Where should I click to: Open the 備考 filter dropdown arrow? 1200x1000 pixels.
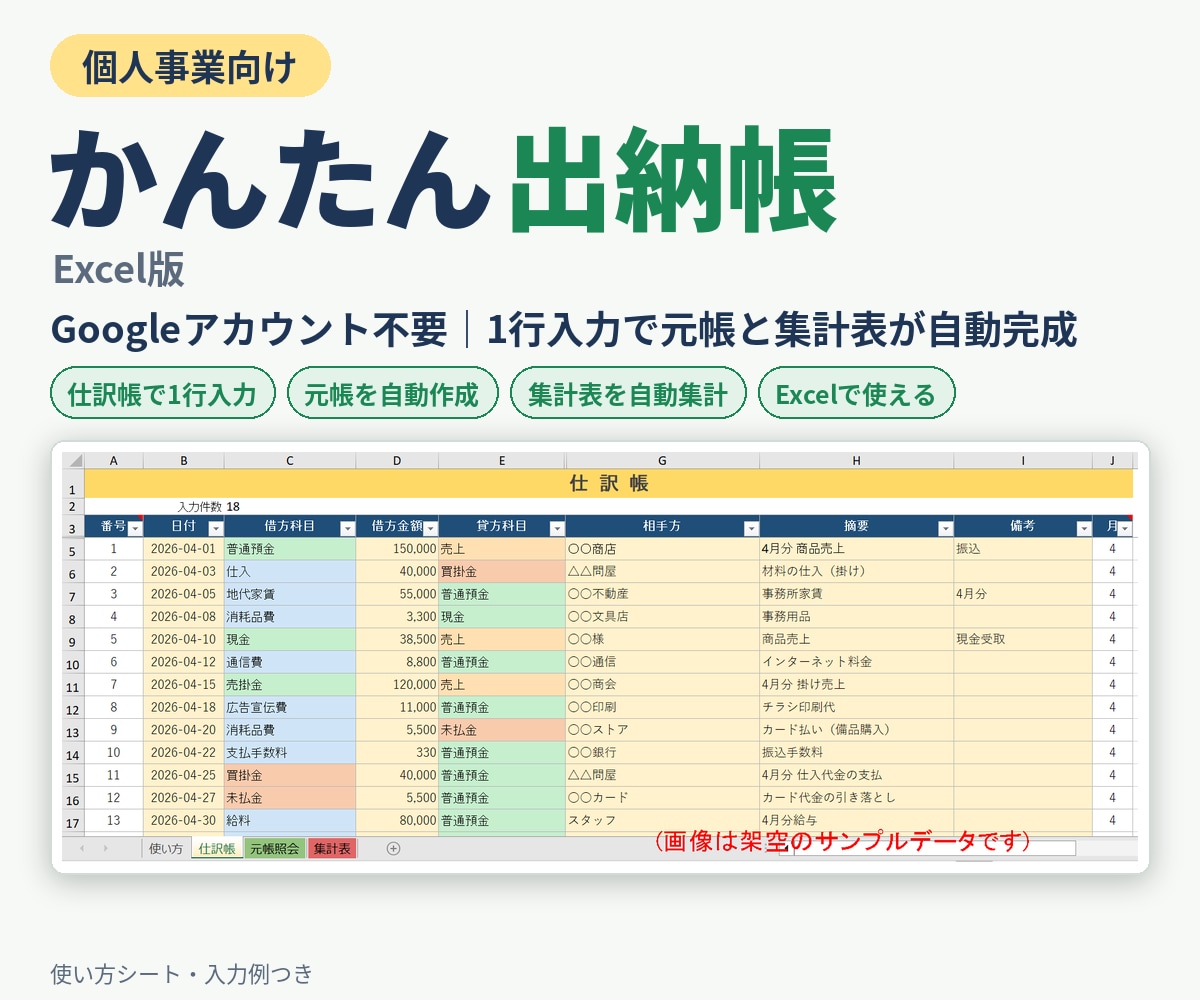1083,528
